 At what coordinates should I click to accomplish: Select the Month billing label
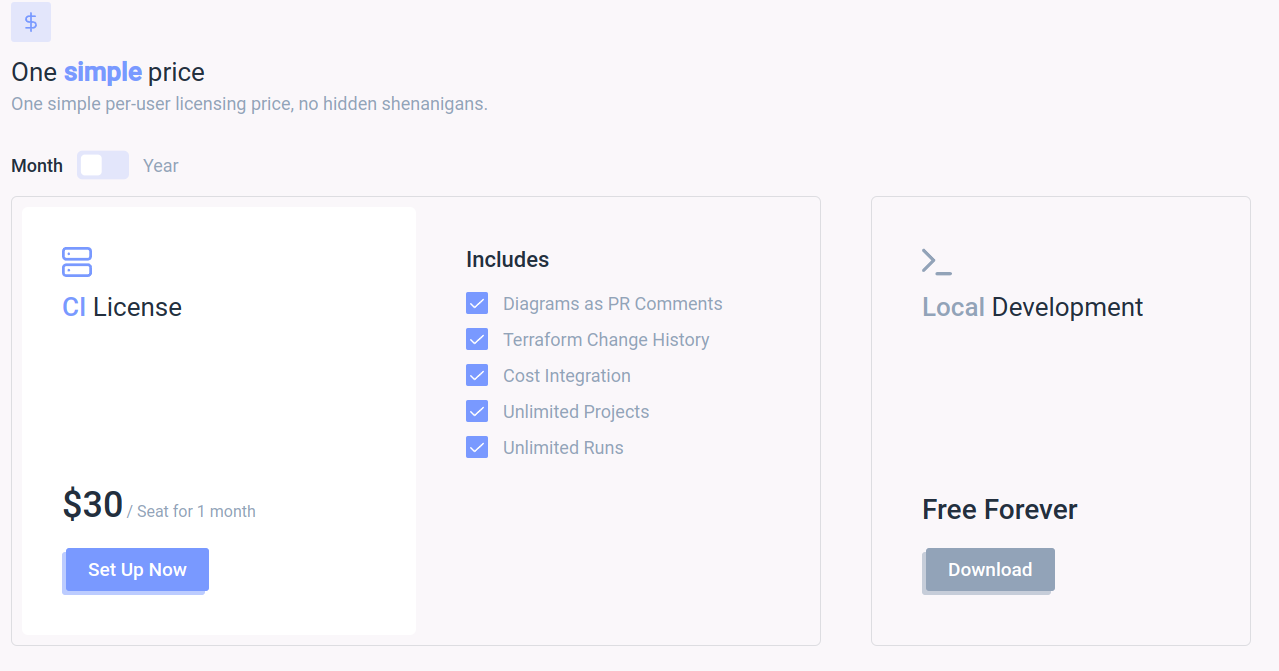pos(37,166)
